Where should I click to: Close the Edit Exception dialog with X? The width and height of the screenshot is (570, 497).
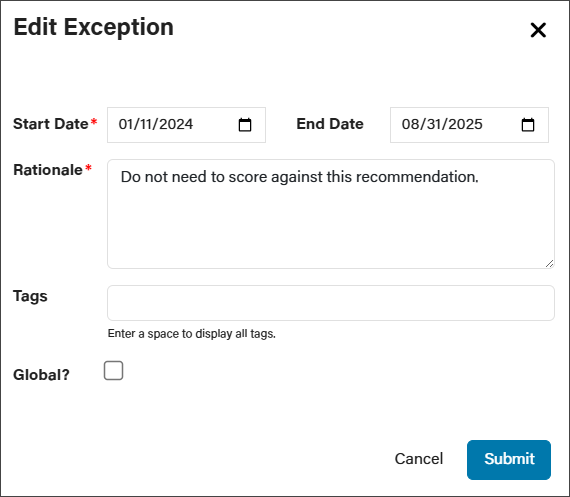(538, 30)
